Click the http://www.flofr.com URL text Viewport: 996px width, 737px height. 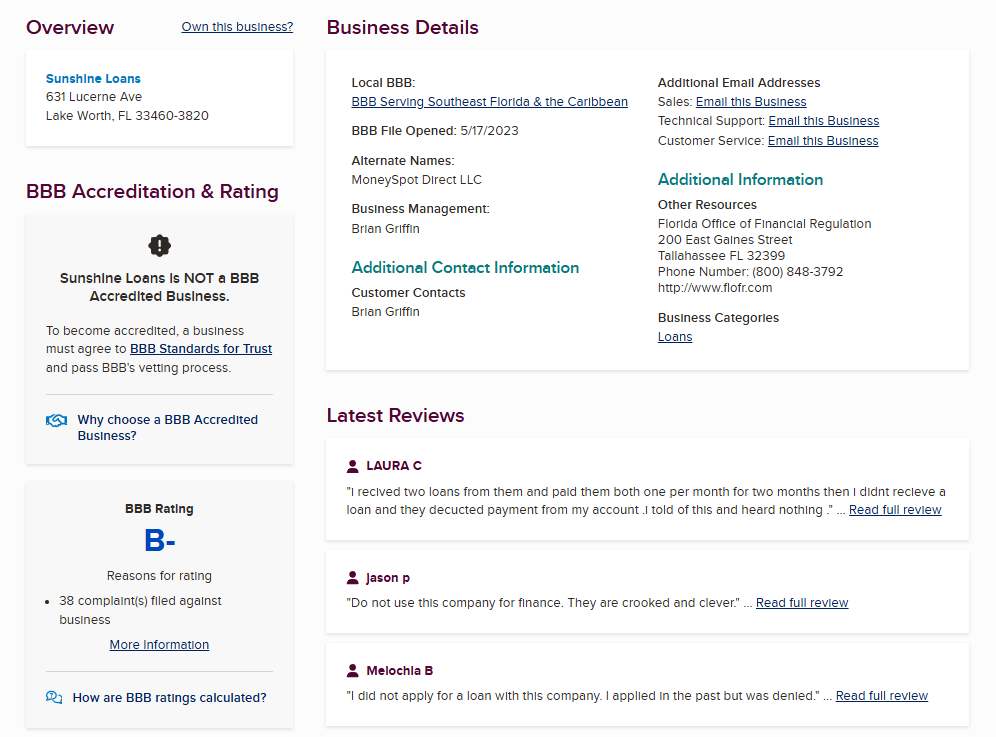715,287
